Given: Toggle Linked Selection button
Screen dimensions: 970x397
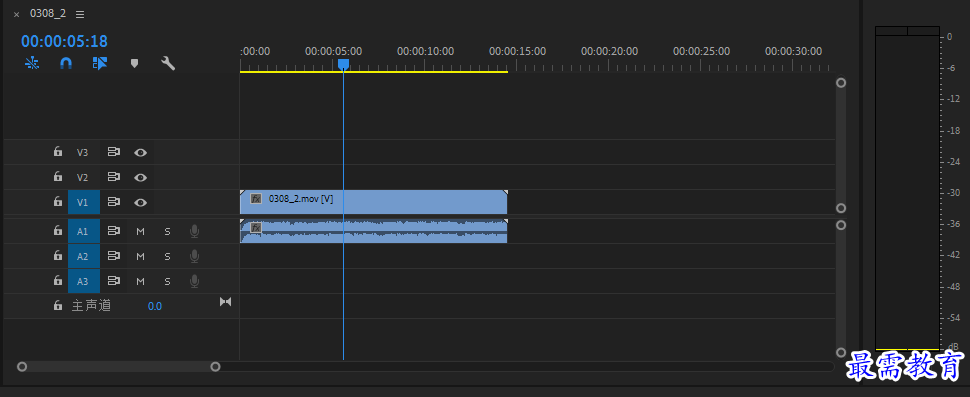Looking at the screenshot, I should [x=100, y=63].
